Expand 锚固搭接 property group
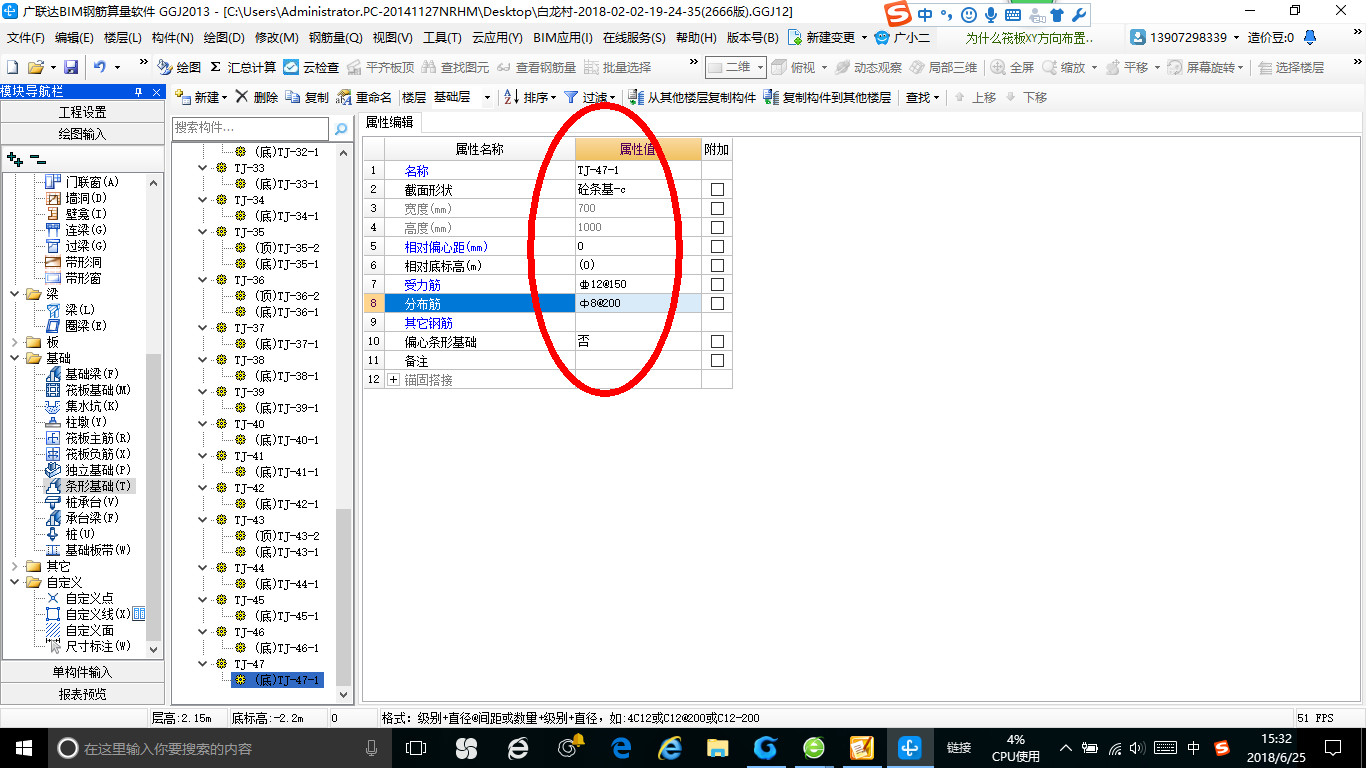 coord(393,380)
